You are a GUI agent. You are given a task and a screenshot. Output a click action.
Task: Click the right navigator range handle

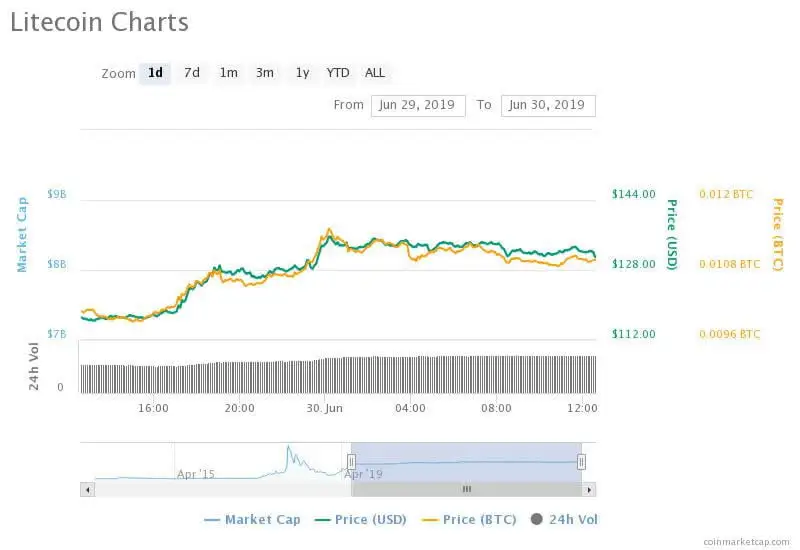pos(581,461)
